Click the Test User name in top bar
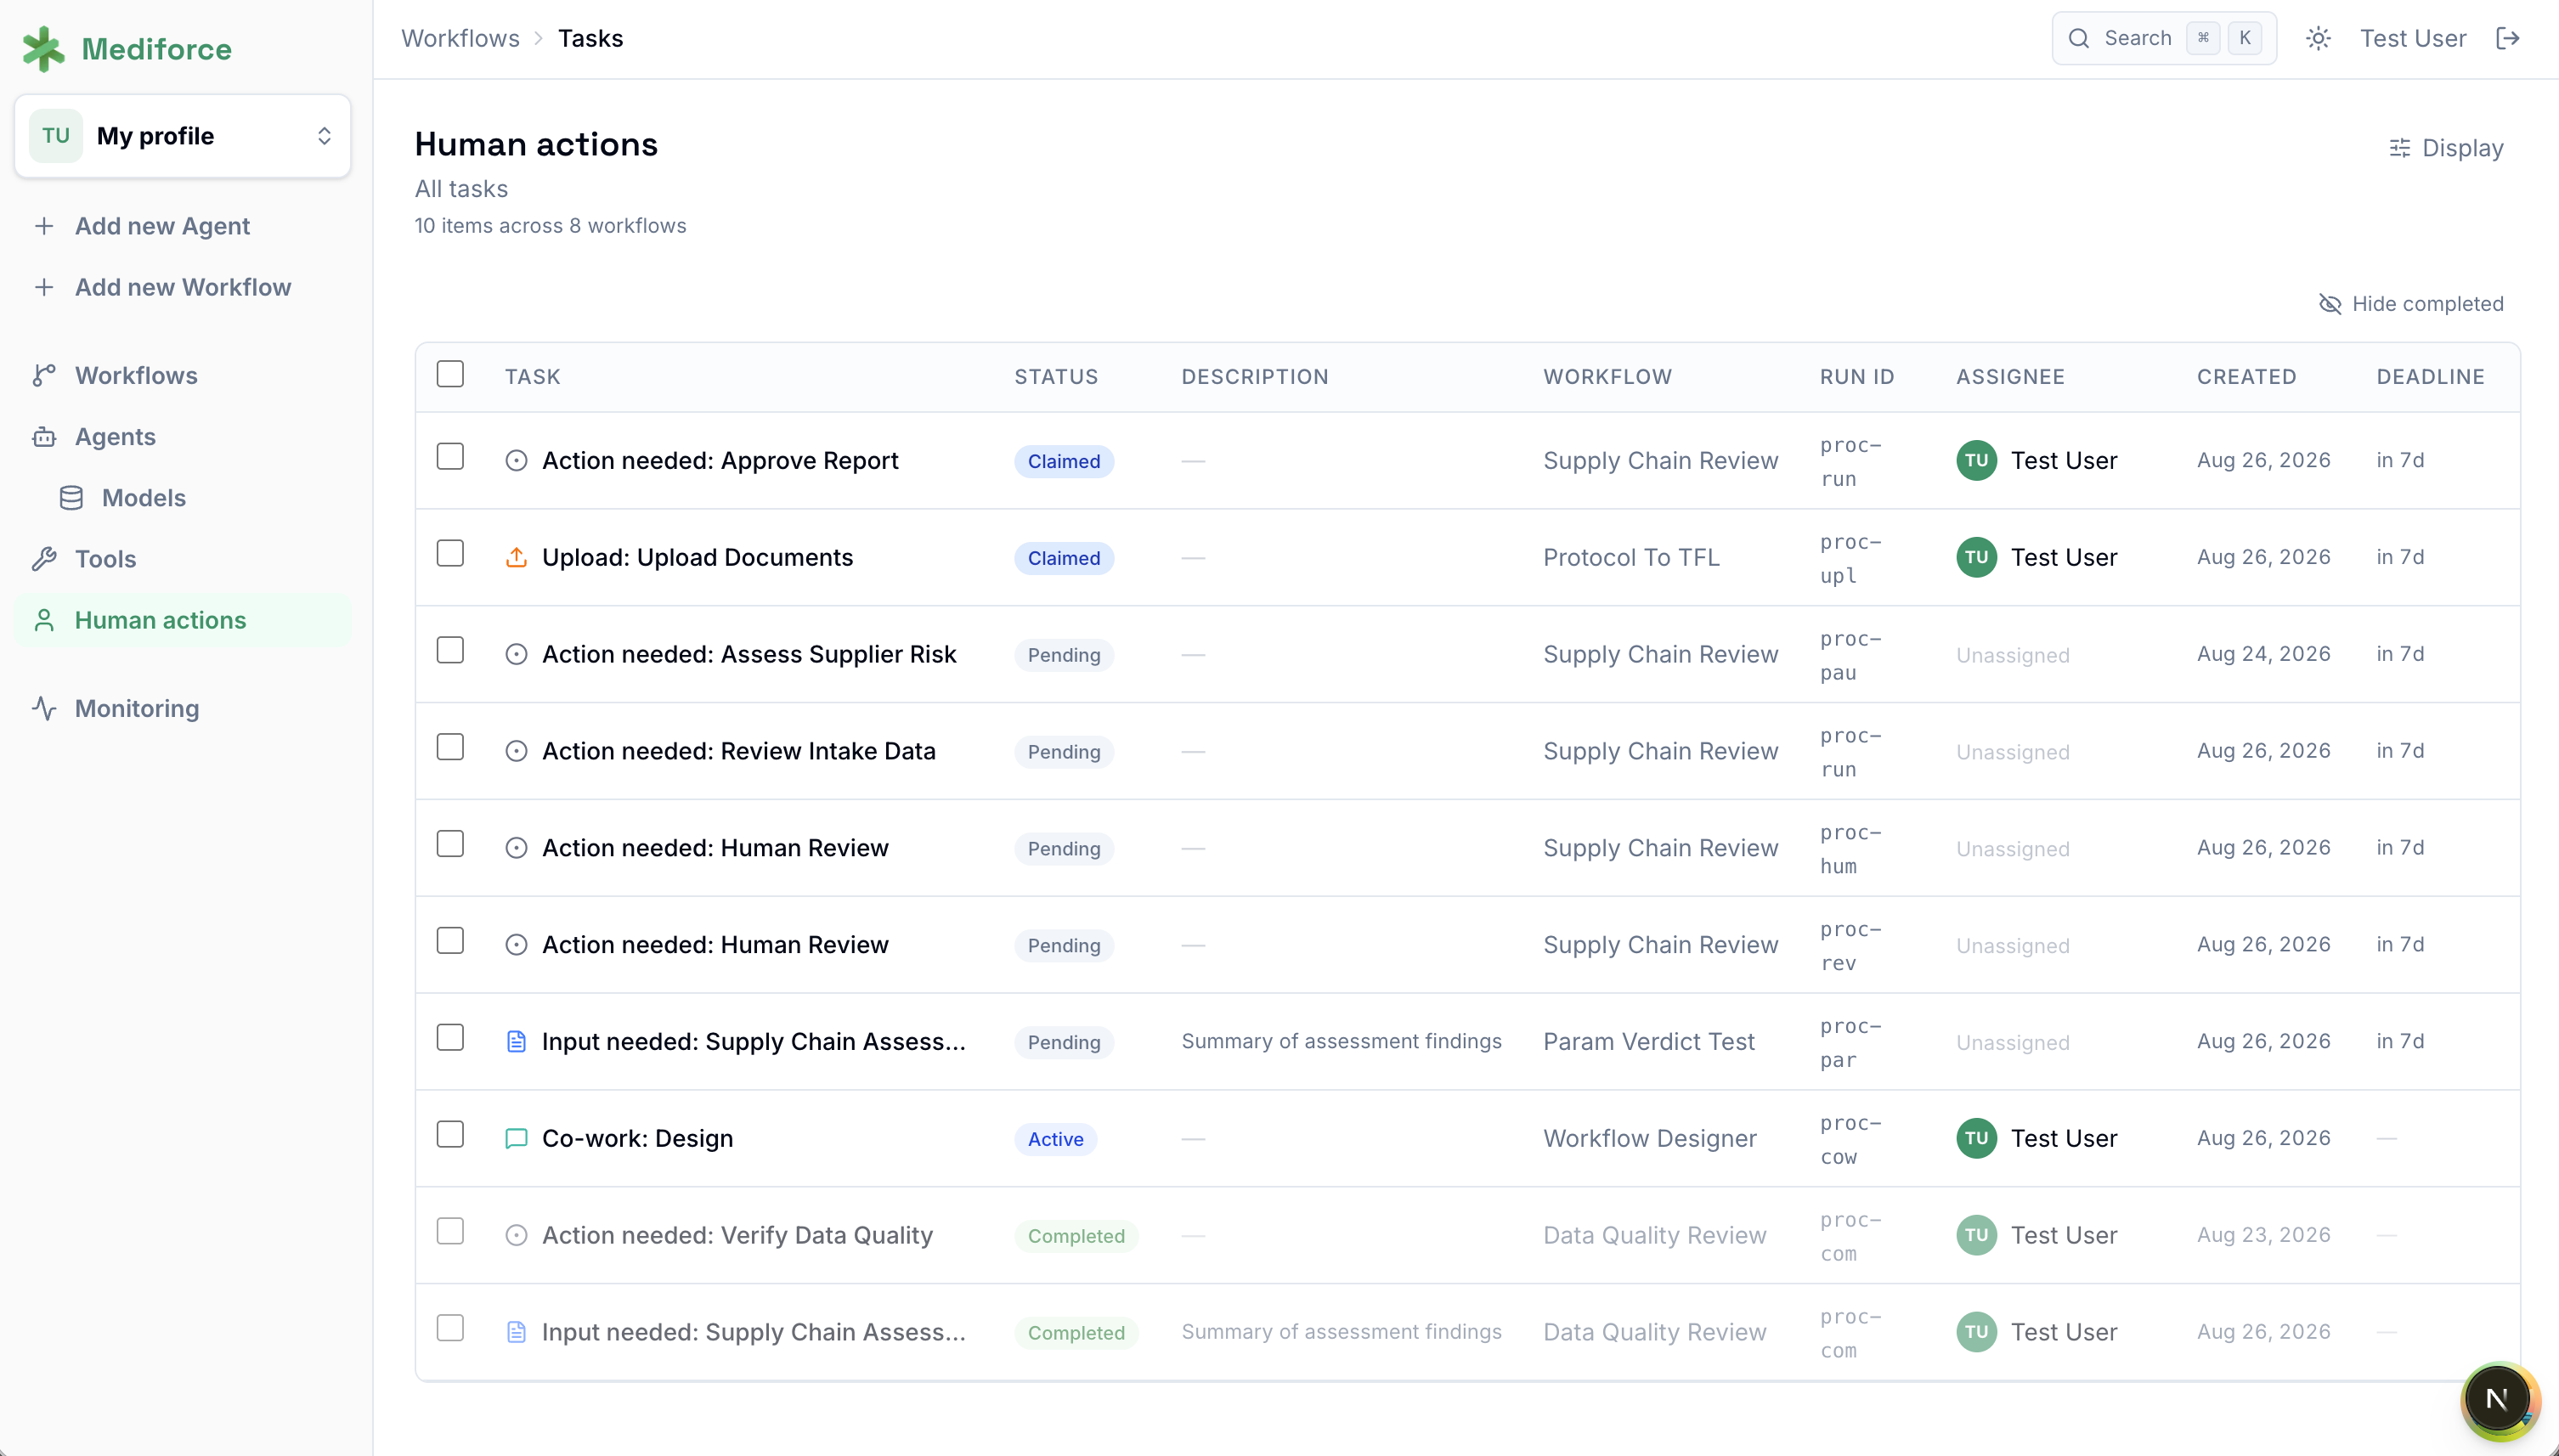 pos(2413,38)
